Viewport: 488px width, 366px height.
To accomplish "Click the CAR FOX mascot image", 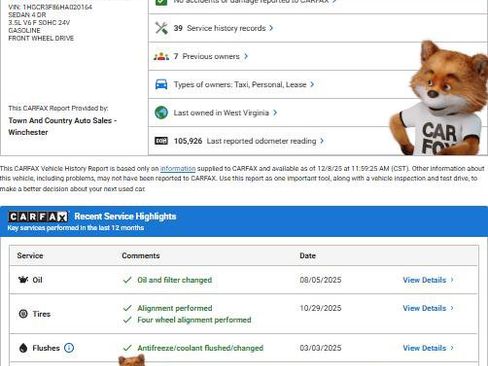I will click(x=440, y=98).
